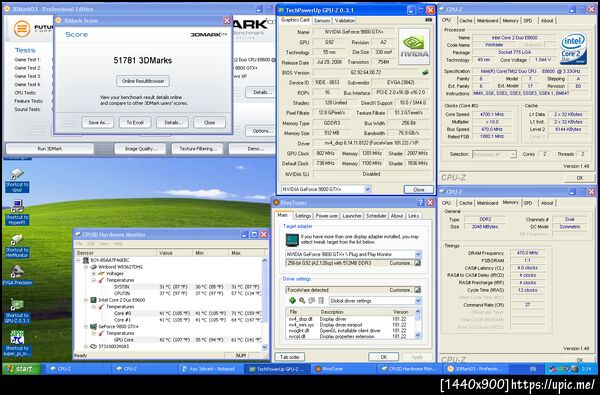
Task: Click the monitor icon under Target adapter
Action: (x=292, y=240)
